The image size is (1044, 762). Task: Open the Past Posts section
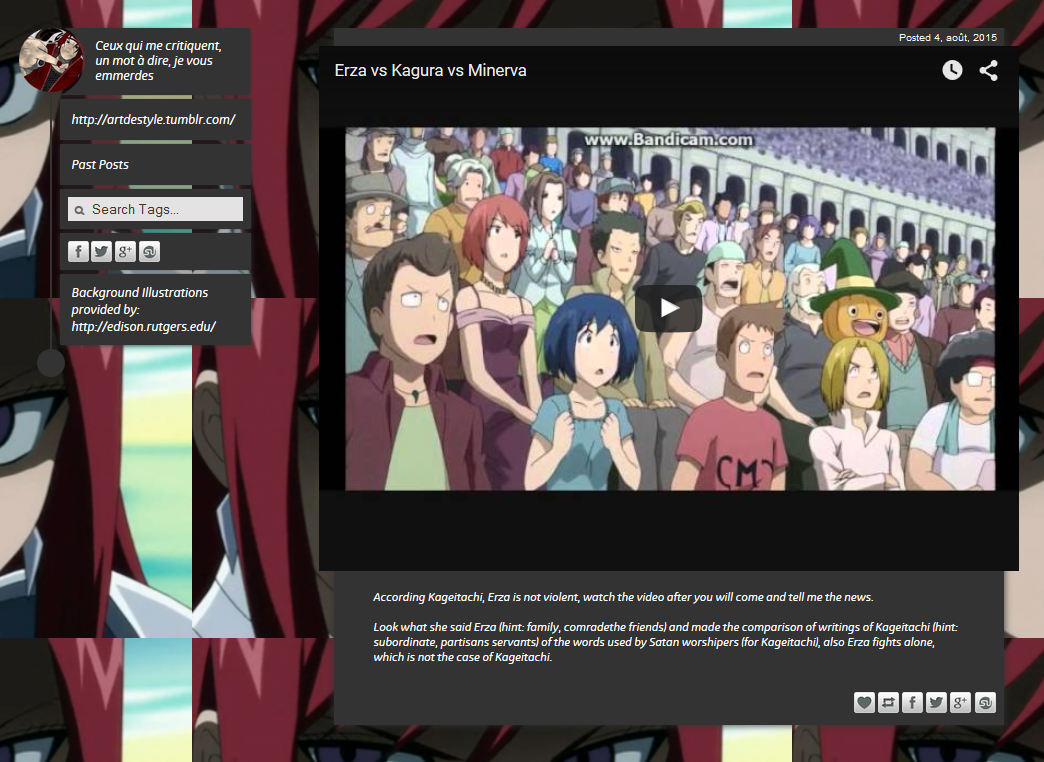[100, 165]
